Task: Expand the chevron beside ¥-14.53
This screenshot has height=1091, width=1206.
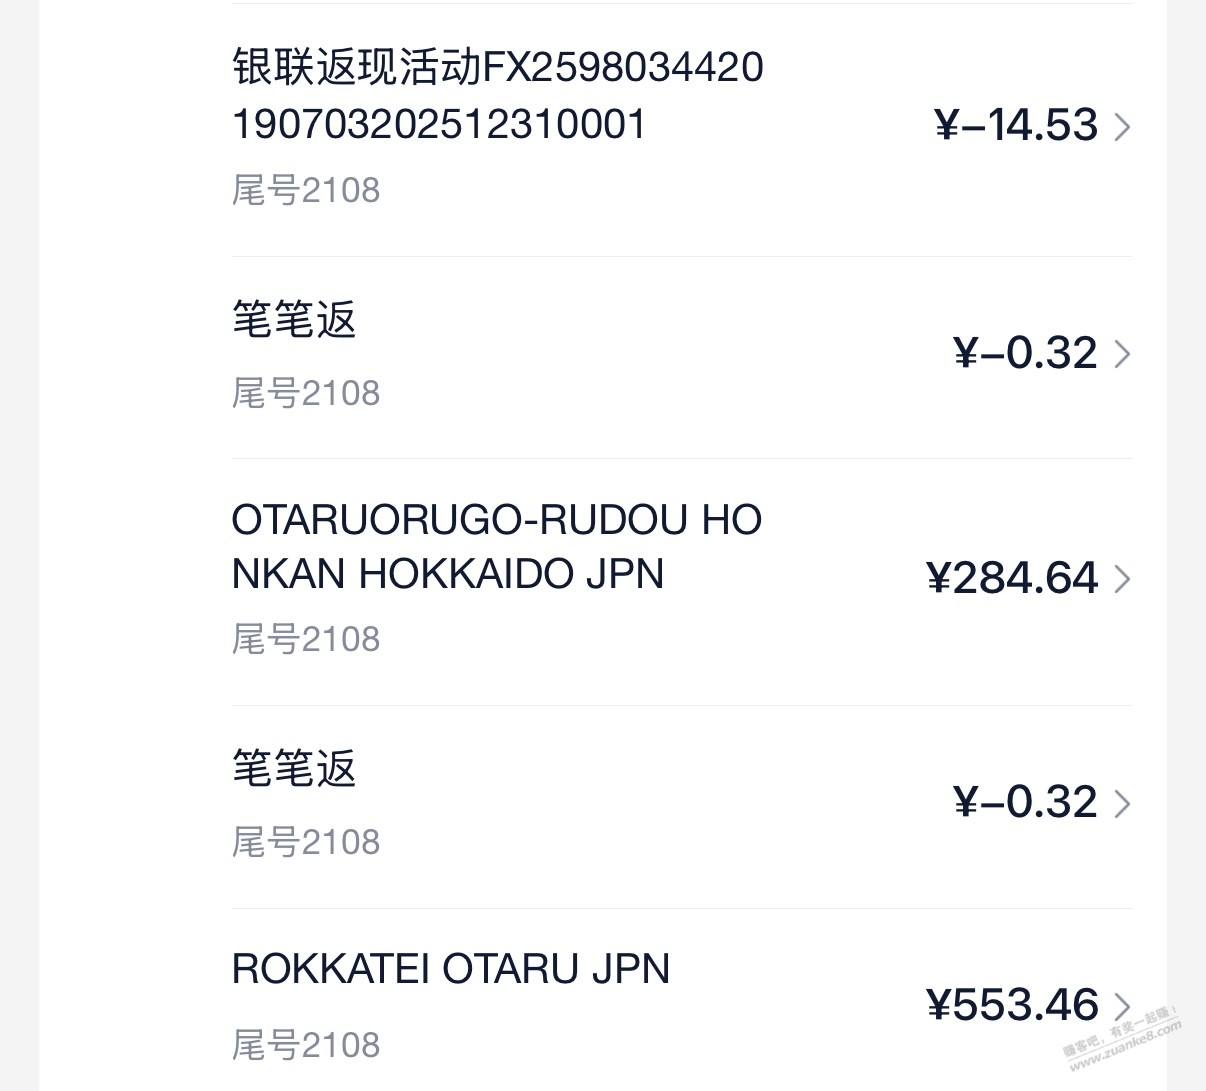Action: 1122,127
